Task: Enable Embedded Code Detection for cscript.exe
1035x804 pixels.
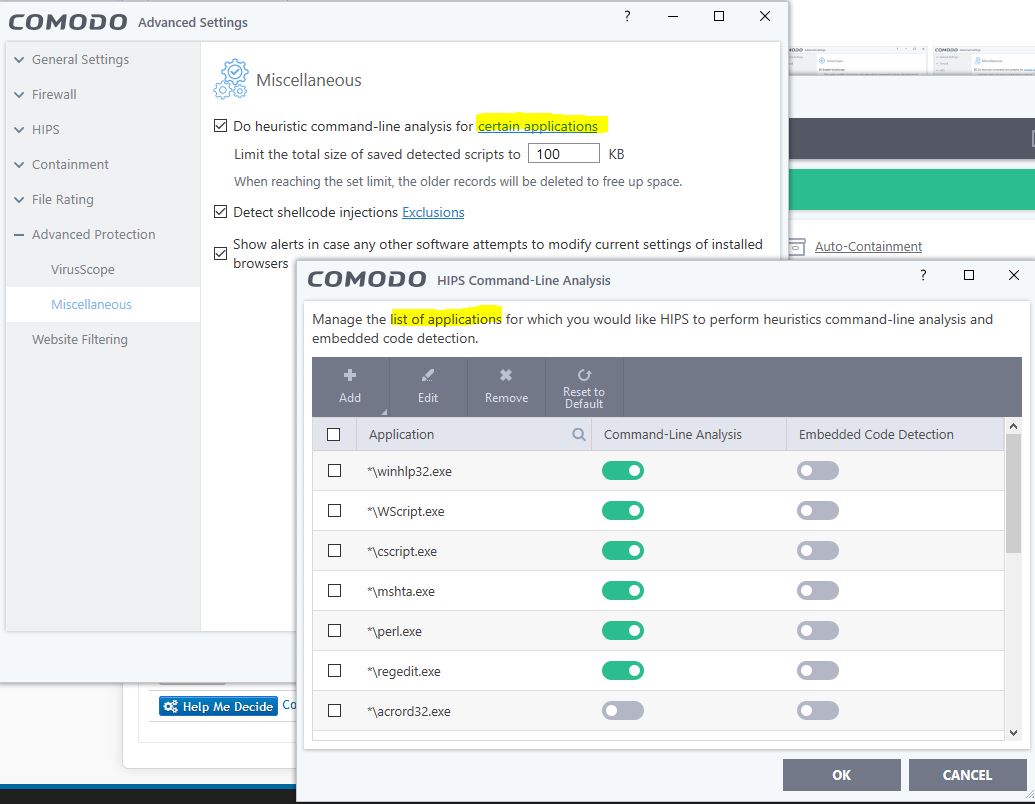Action: pos(818,551)
